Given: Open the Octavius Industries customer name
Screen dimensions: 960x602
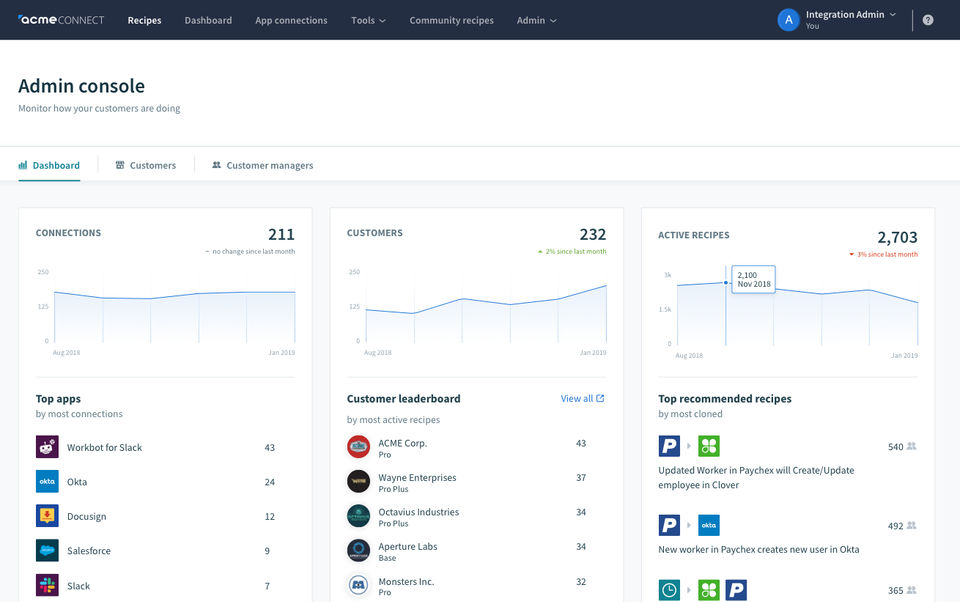Looking at the screenshot, I should (418, 512).
